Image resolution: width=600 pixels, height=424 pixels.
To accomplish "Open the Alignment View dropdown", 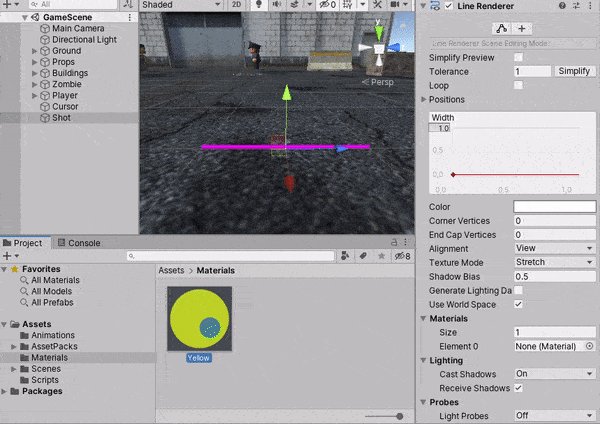I will pyautogui.click(x=555, y=248).
